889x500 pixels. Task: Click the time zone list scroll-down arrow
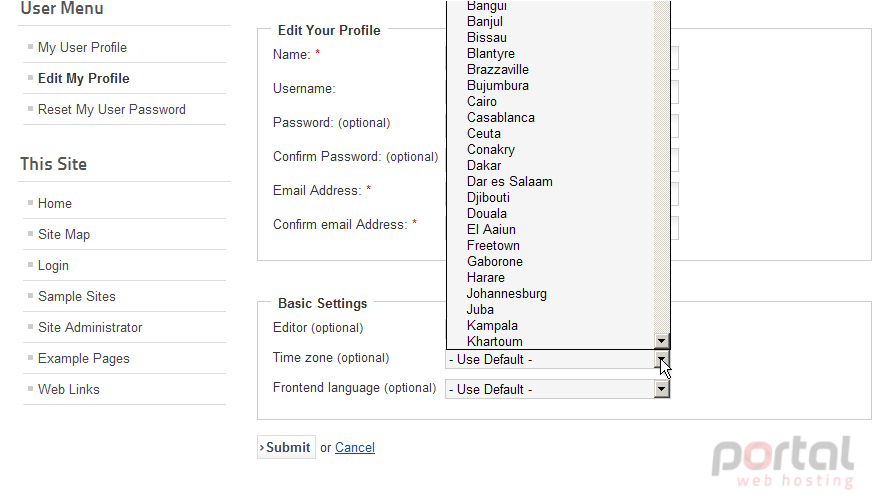coord(661,341)
